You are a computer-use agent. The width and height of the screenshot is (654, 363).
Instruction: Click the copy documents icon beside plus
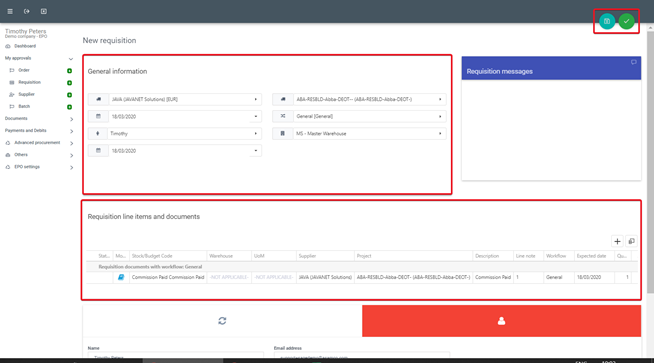631,241
